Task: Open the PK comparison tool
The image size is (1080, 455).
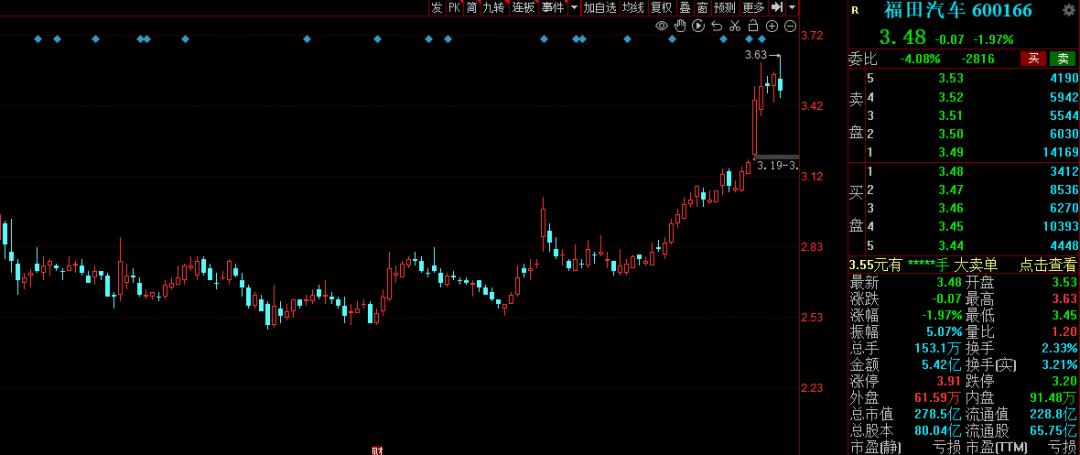Action: click(x=454, y=8)
